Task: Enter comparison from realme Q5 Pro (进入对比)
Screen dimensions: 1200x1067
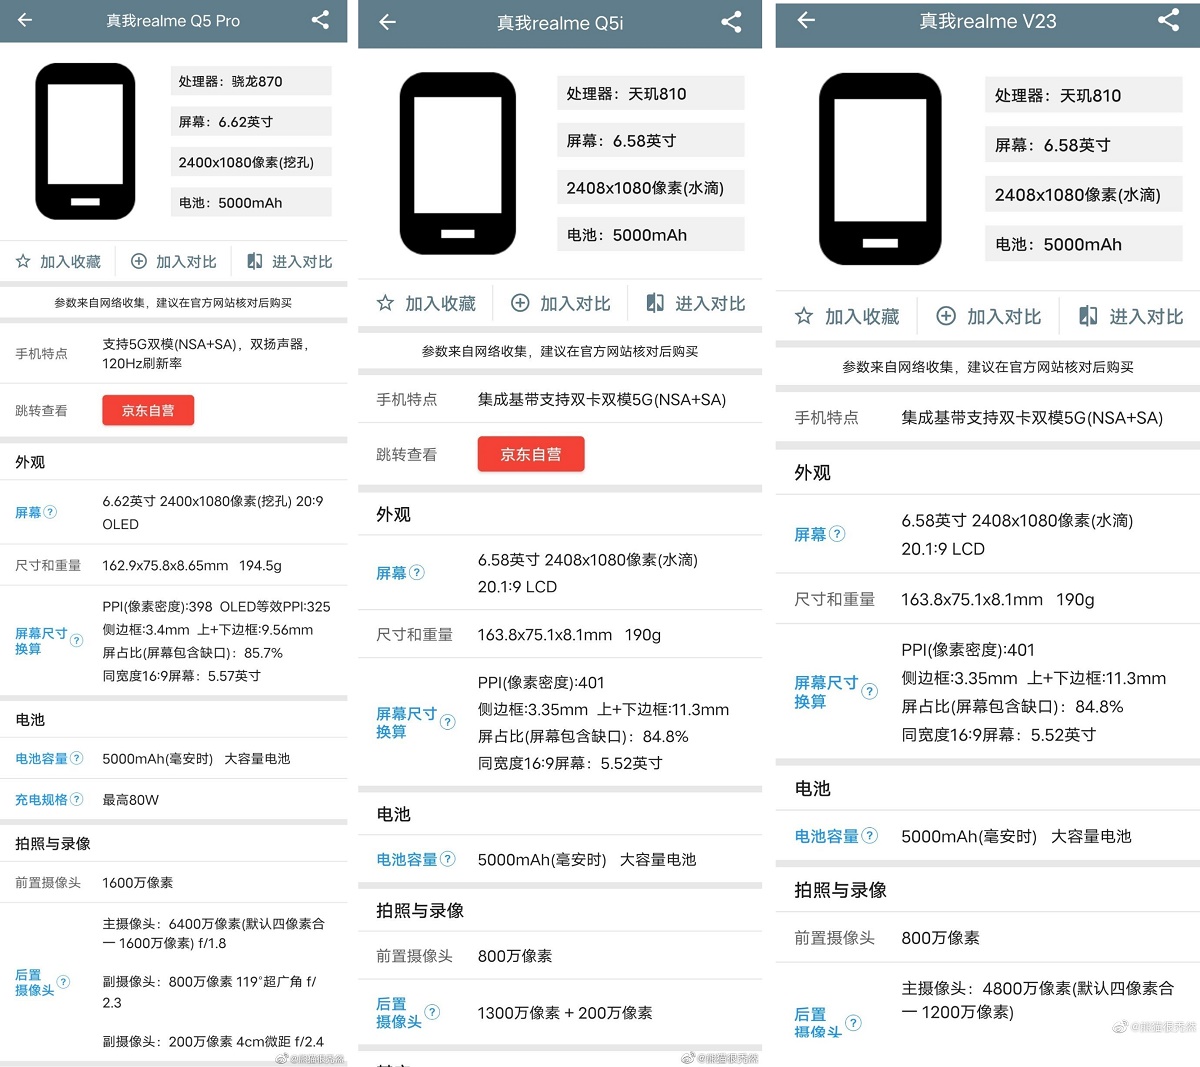Action: click(290, 262)
